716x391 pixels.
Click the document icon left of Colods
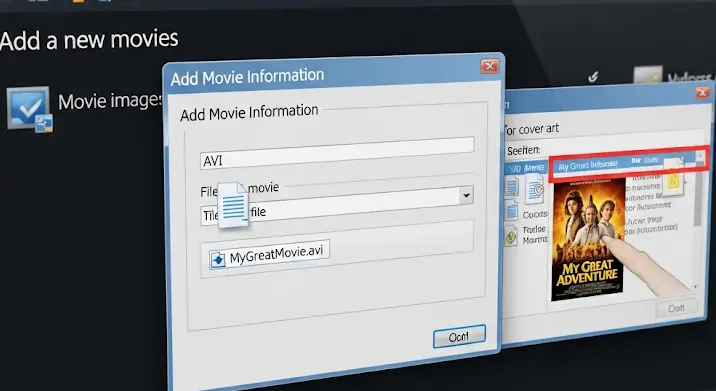point(512,211)
